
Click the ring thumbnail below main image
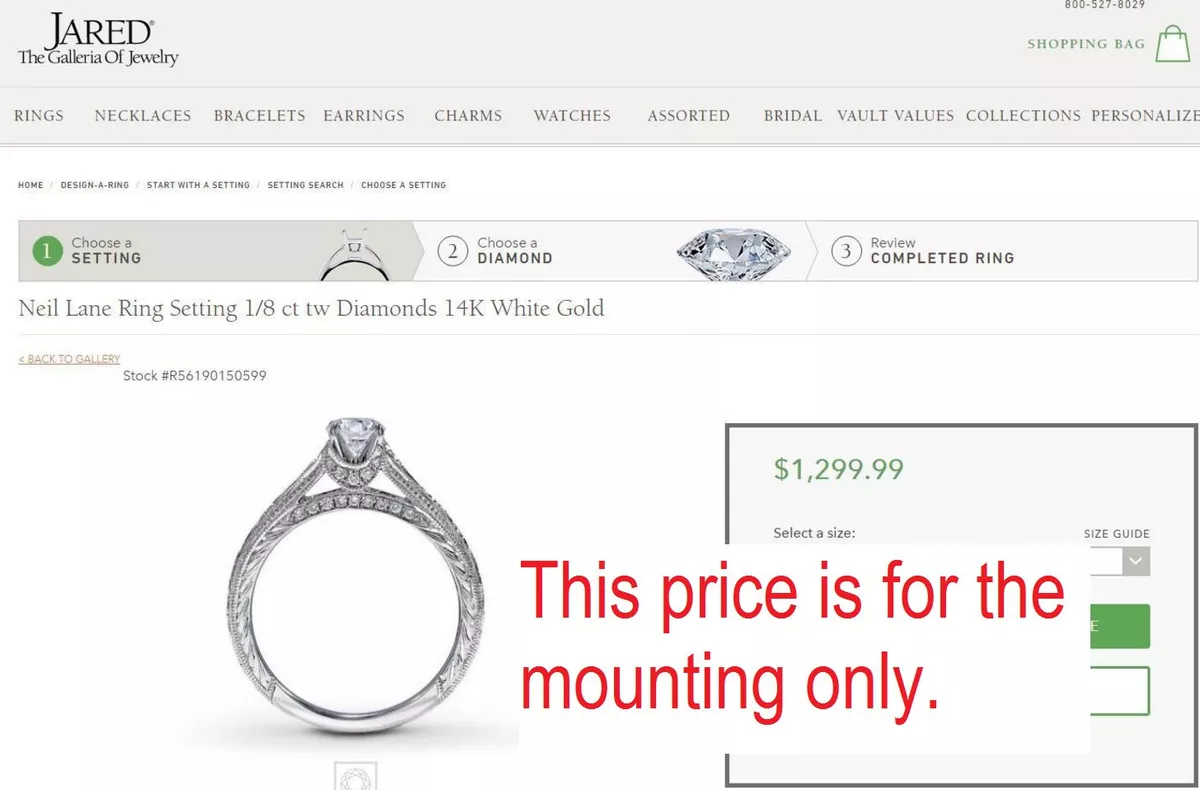tap(355, 776)
